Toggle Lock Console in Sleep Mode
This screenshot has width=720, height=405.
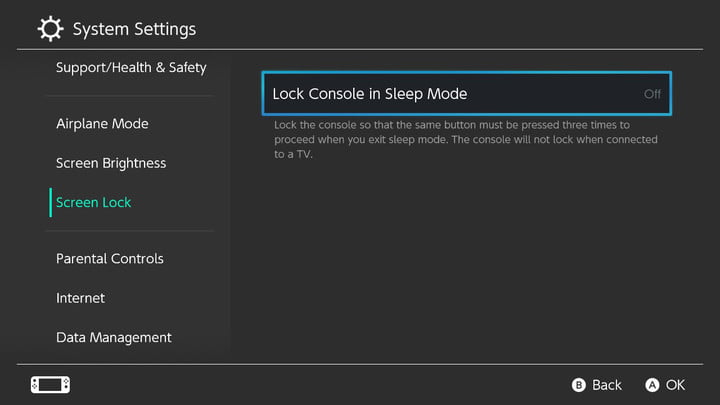tap(467, 94)
